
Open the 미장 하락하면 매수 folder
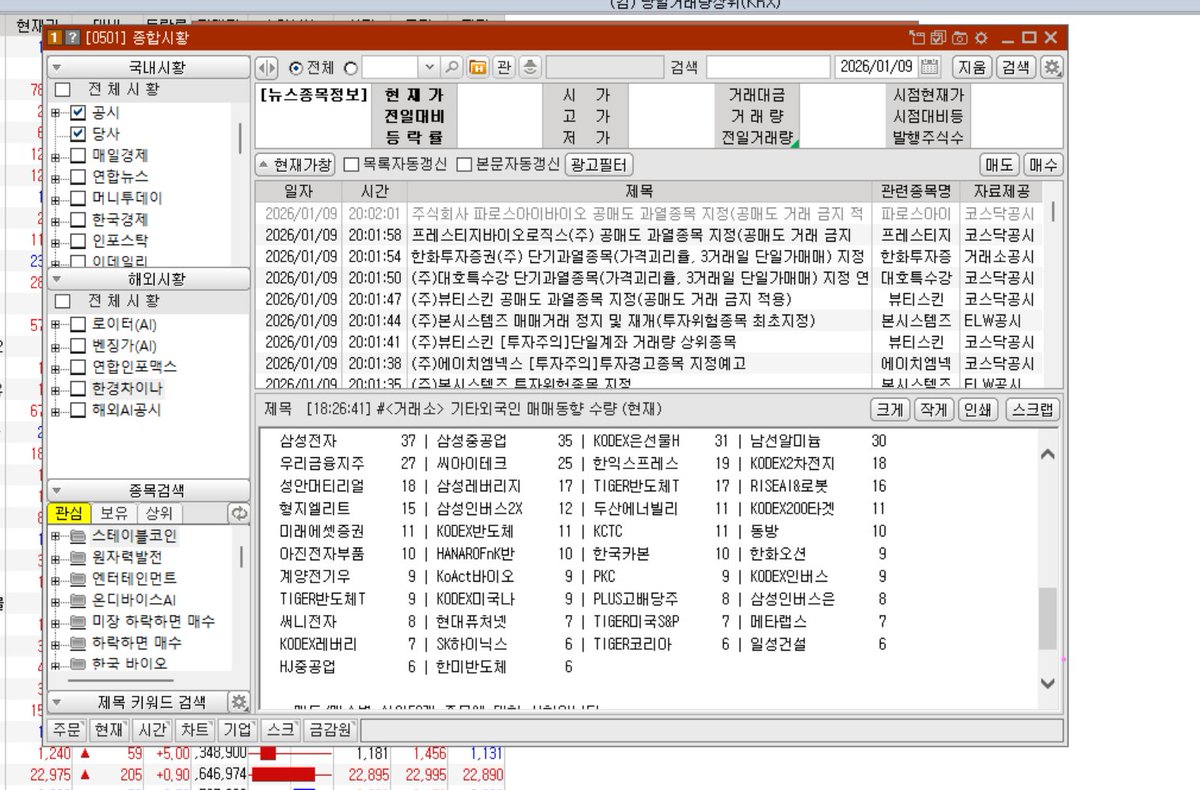[142, 621]
